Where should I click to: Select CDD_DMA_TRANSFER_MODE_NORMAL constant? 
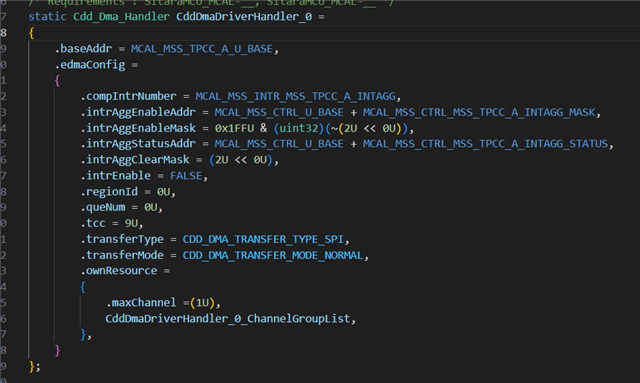pos(273,256)
